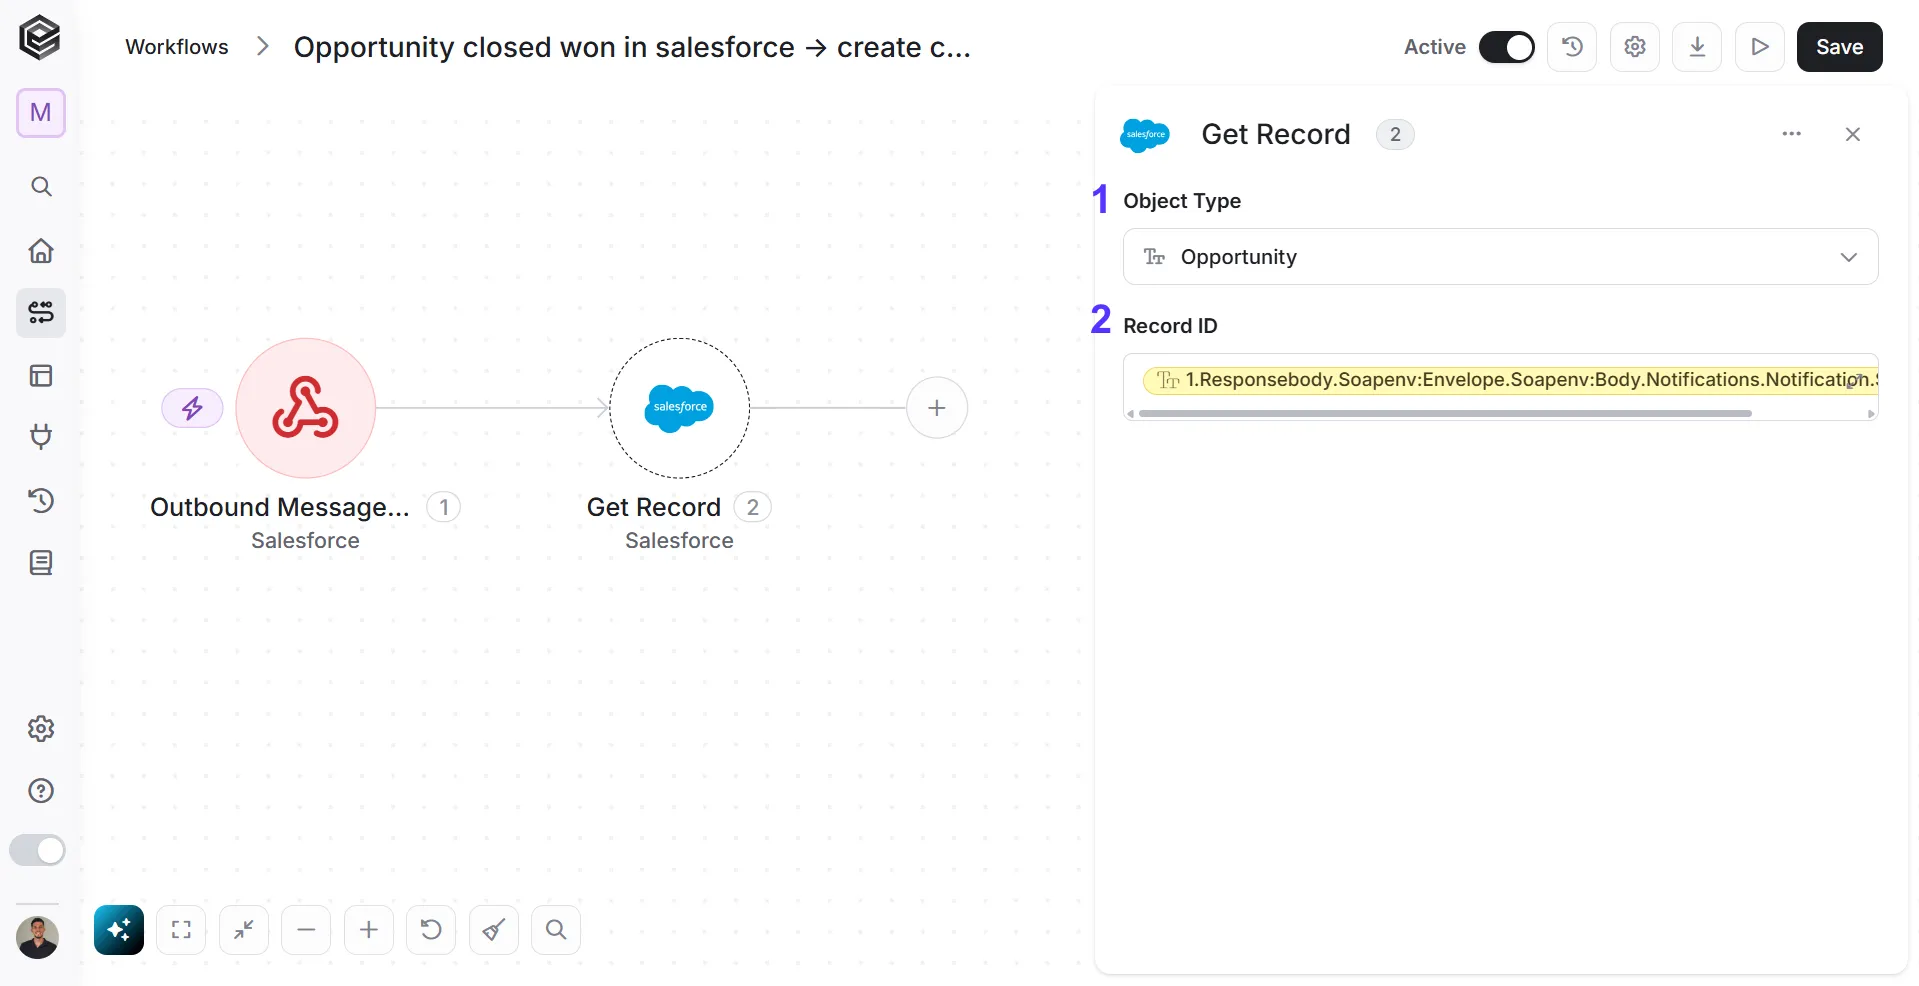Viewport: 1919px width, 986px height.
Task: Save the workflow
Action: coord(1839,47)
